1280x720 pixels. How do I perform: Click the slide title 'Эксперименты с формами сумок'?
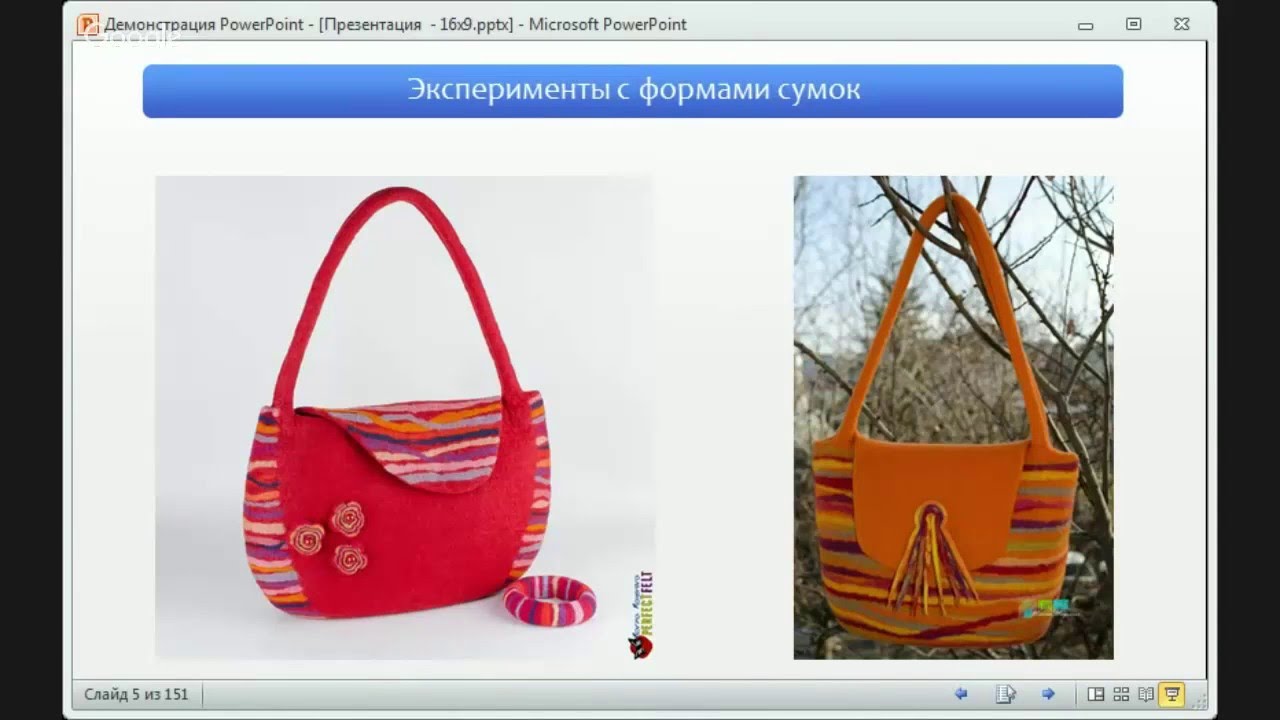tap(632, 91)
